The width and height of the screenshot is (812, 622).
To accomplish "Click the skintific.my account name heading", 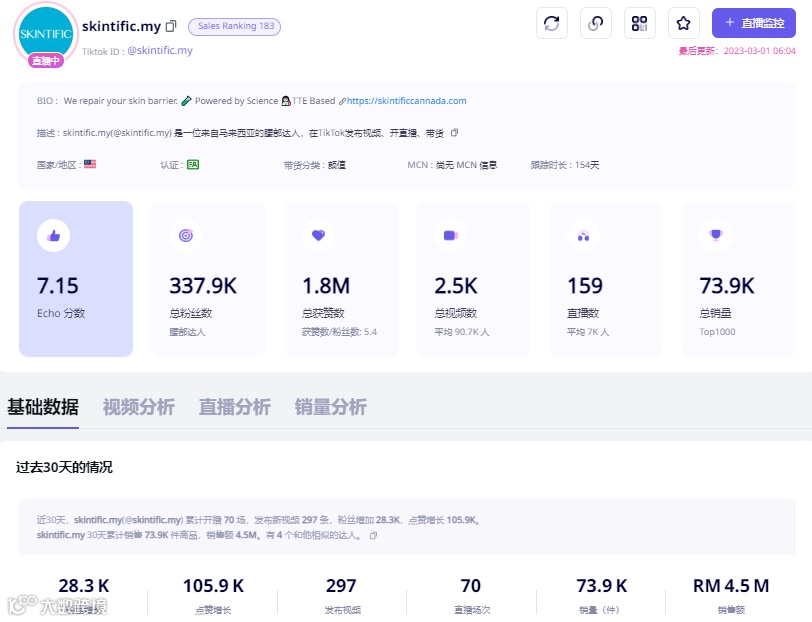I will tap(121, 26).
